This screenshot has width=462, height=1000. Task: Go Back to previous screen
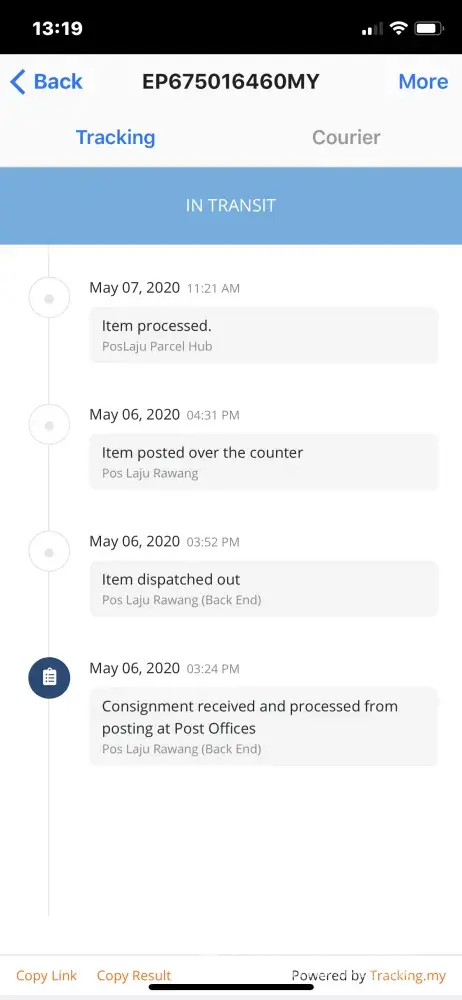[47, 82]
